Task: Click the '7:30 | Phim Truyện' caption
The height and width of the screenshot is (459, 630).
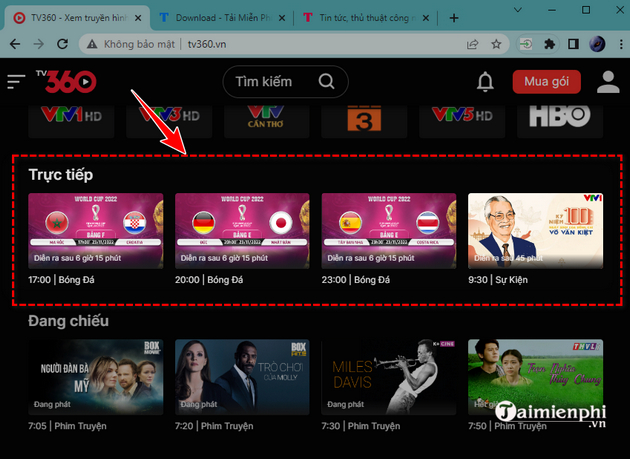Action: (x=361, y=426)
